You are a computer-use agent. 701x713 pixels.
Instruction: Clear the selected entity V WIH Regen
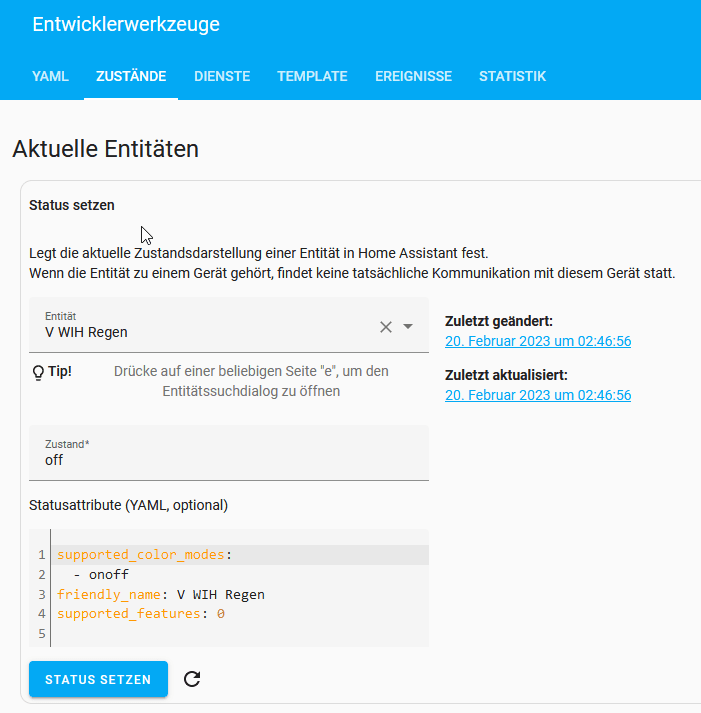point(386,327)
